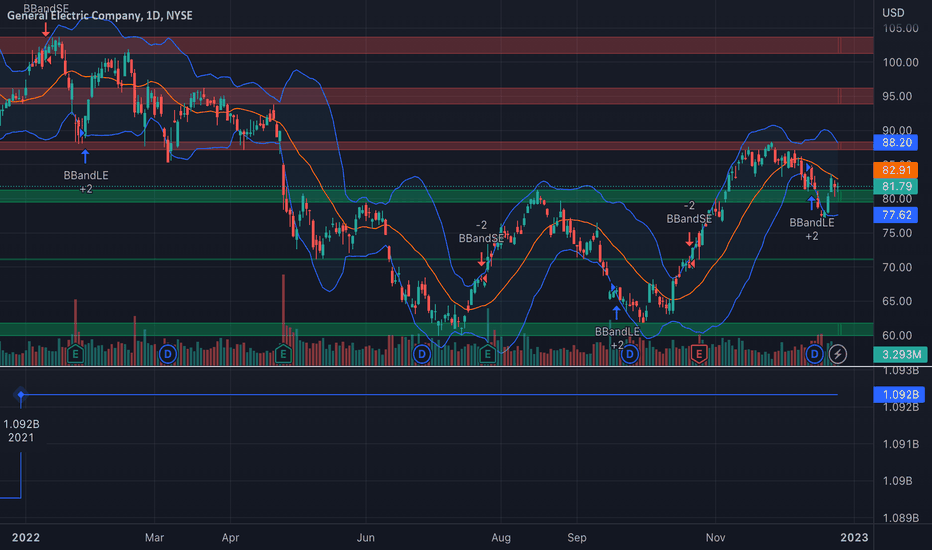Click the blue up arrow above the September BBandLE label
The height and width of the screenshot is (550, 932).
[x=616, y=312]
